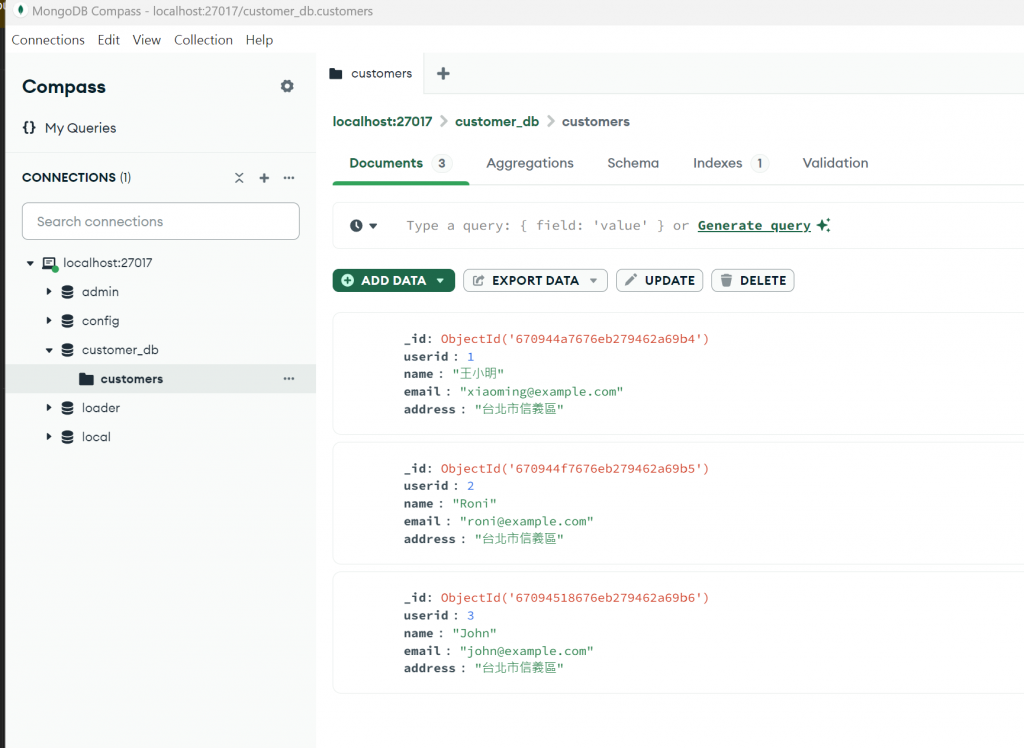1024x748 pixels.
Task: Click local database icon
Action: 67,437
